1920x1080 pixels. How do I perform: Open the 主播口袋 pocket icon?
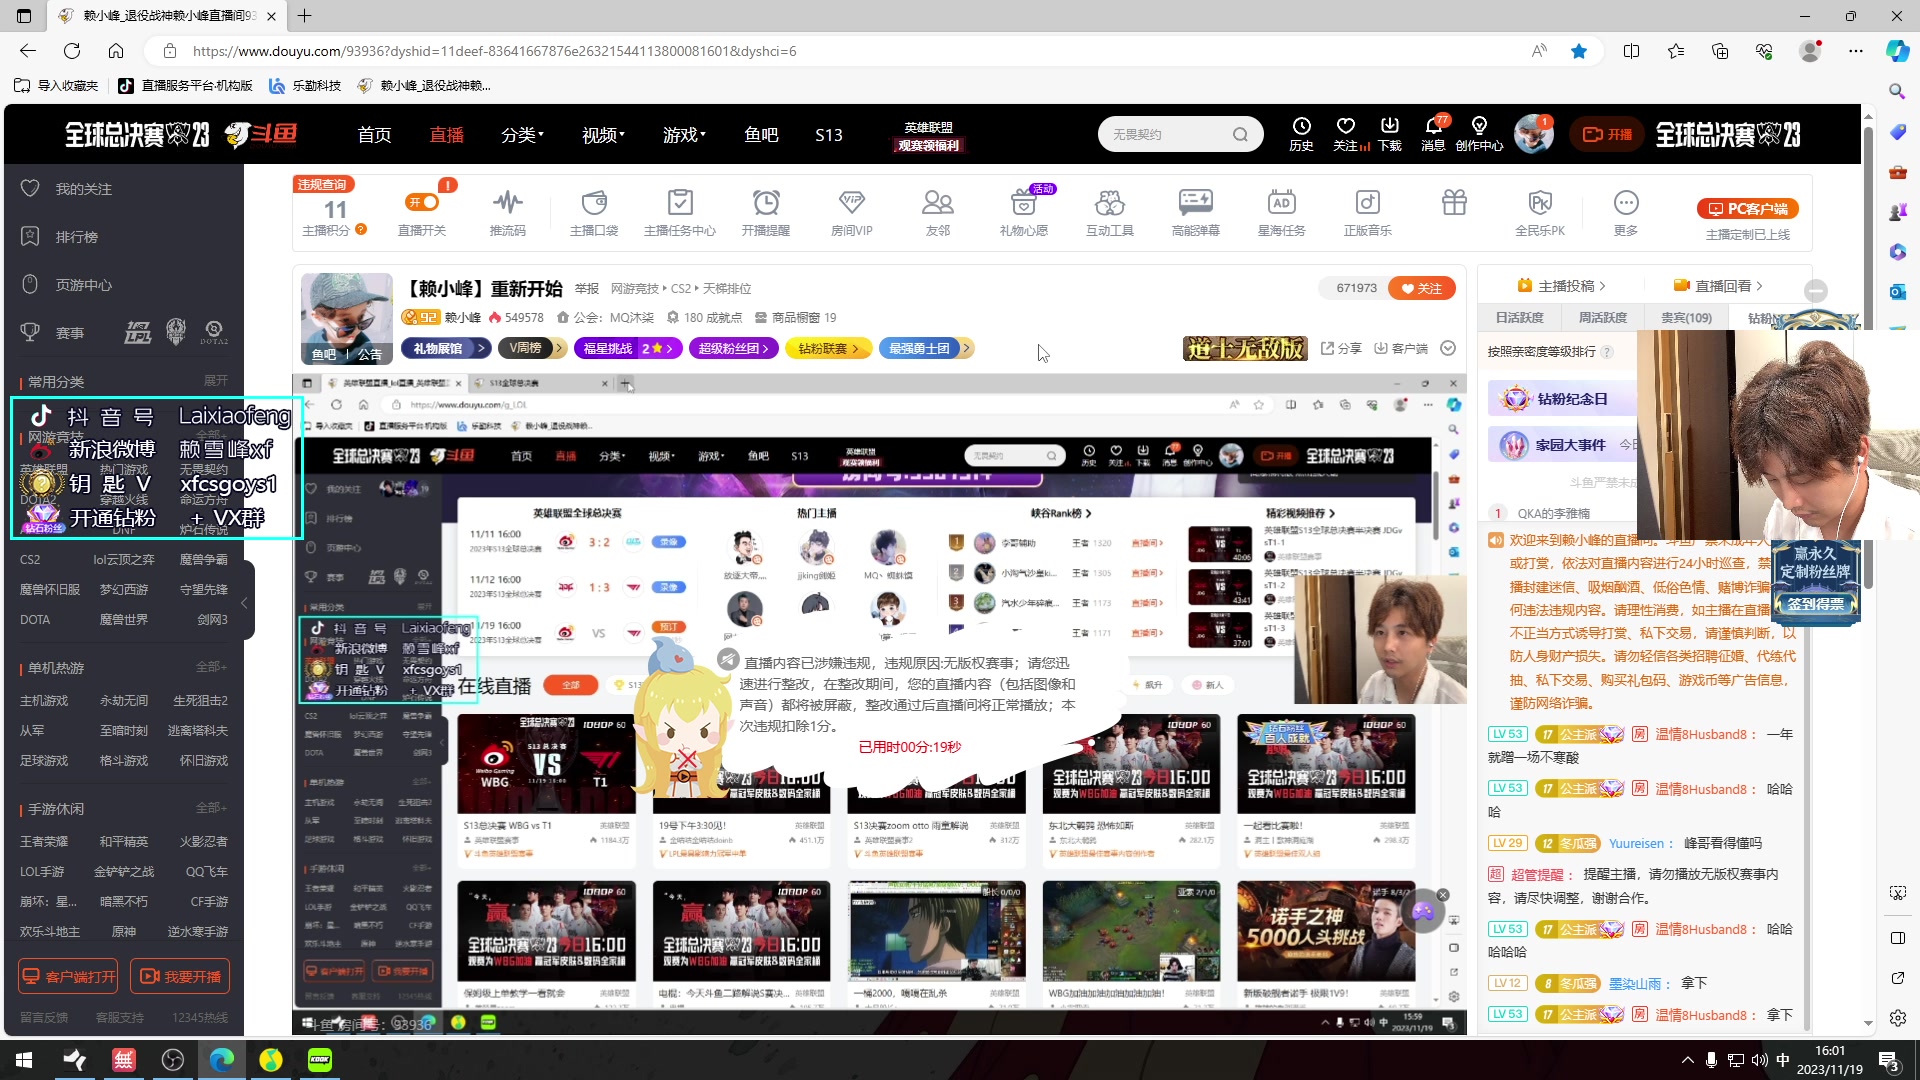pyautogui.click(x=594, y=203)
